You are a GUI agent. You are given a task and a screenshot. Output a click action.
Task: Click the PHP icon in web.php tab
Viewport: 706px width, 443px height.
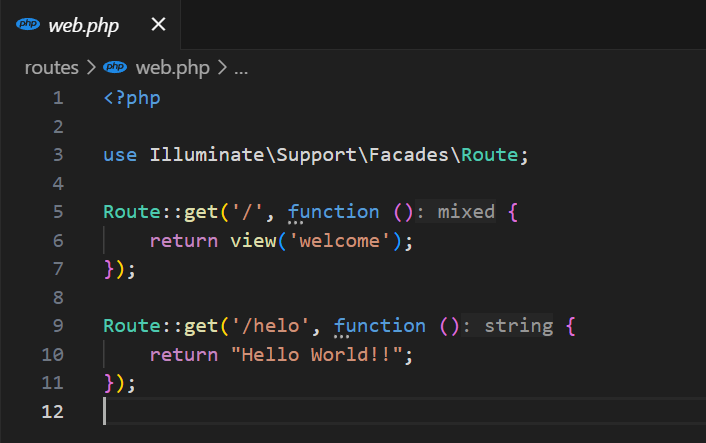(x=28, y=26)
